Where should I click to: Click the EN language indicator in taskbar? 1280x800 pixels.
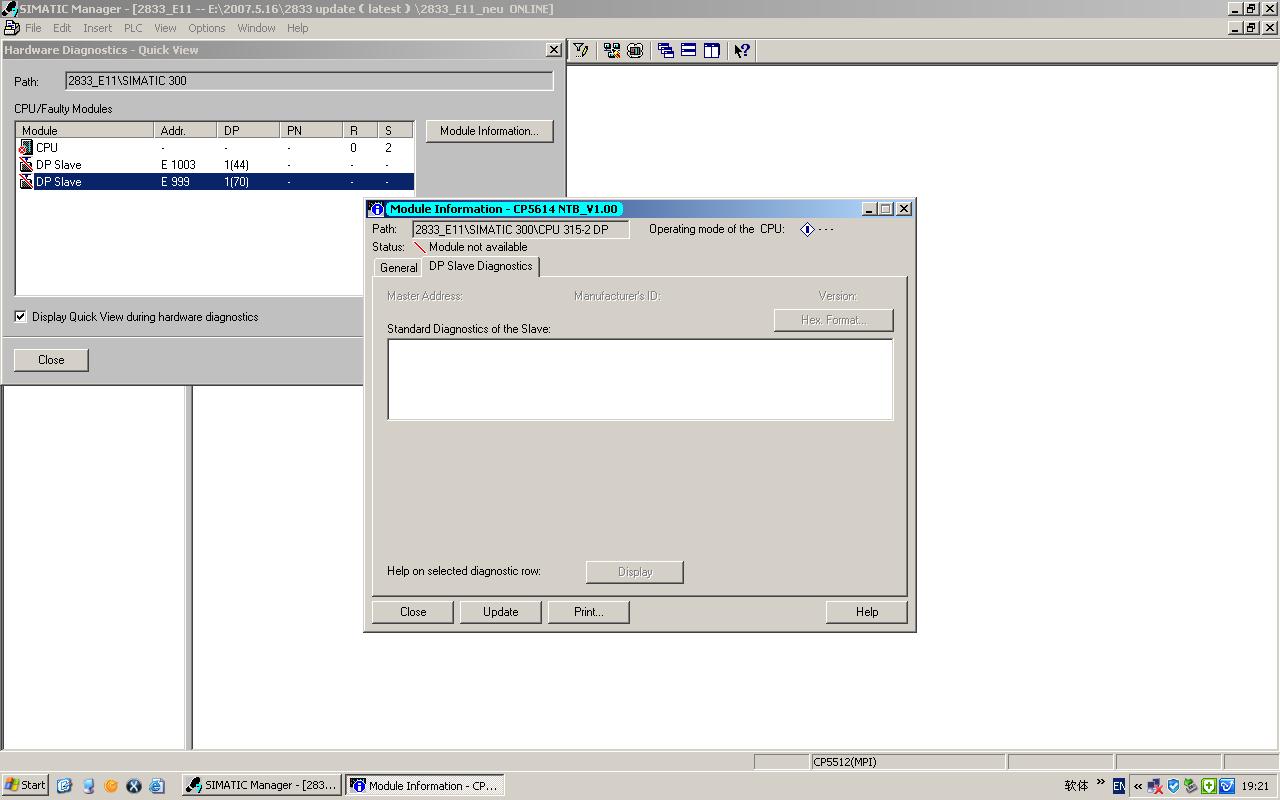pyautogui.click(x=1119, y=786)
